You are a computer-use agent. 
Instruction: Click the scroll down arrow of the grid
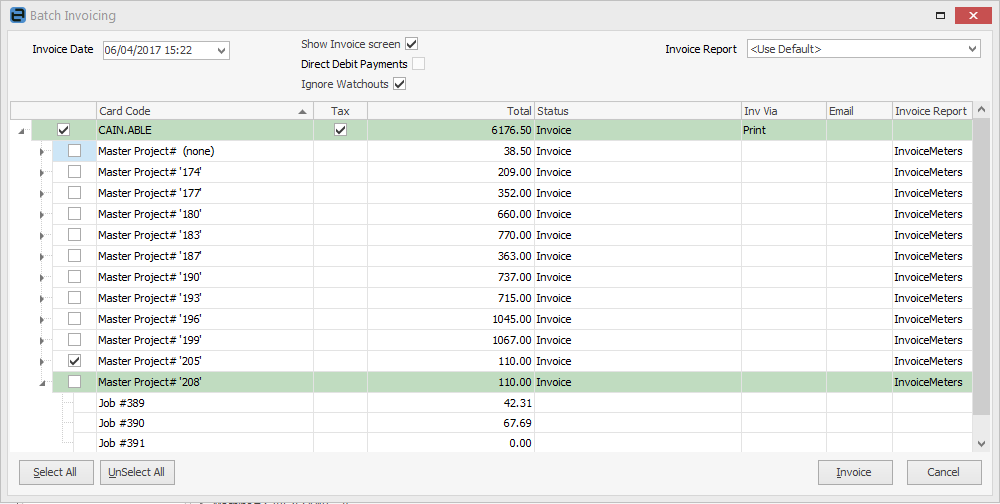tap(981, 443)
